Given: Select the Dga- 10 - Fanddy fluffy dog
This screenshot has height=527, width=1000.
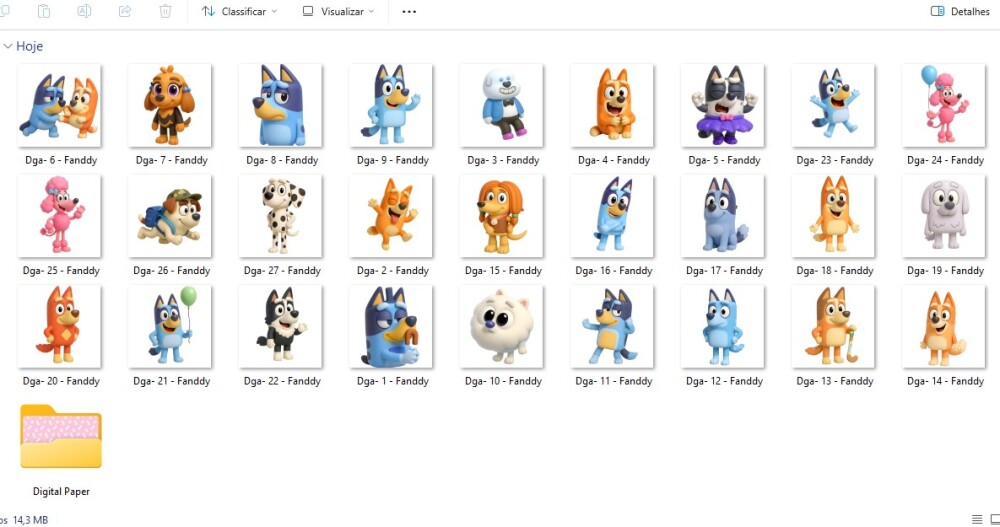Looking at the screenshot, I should pos(501,326).
